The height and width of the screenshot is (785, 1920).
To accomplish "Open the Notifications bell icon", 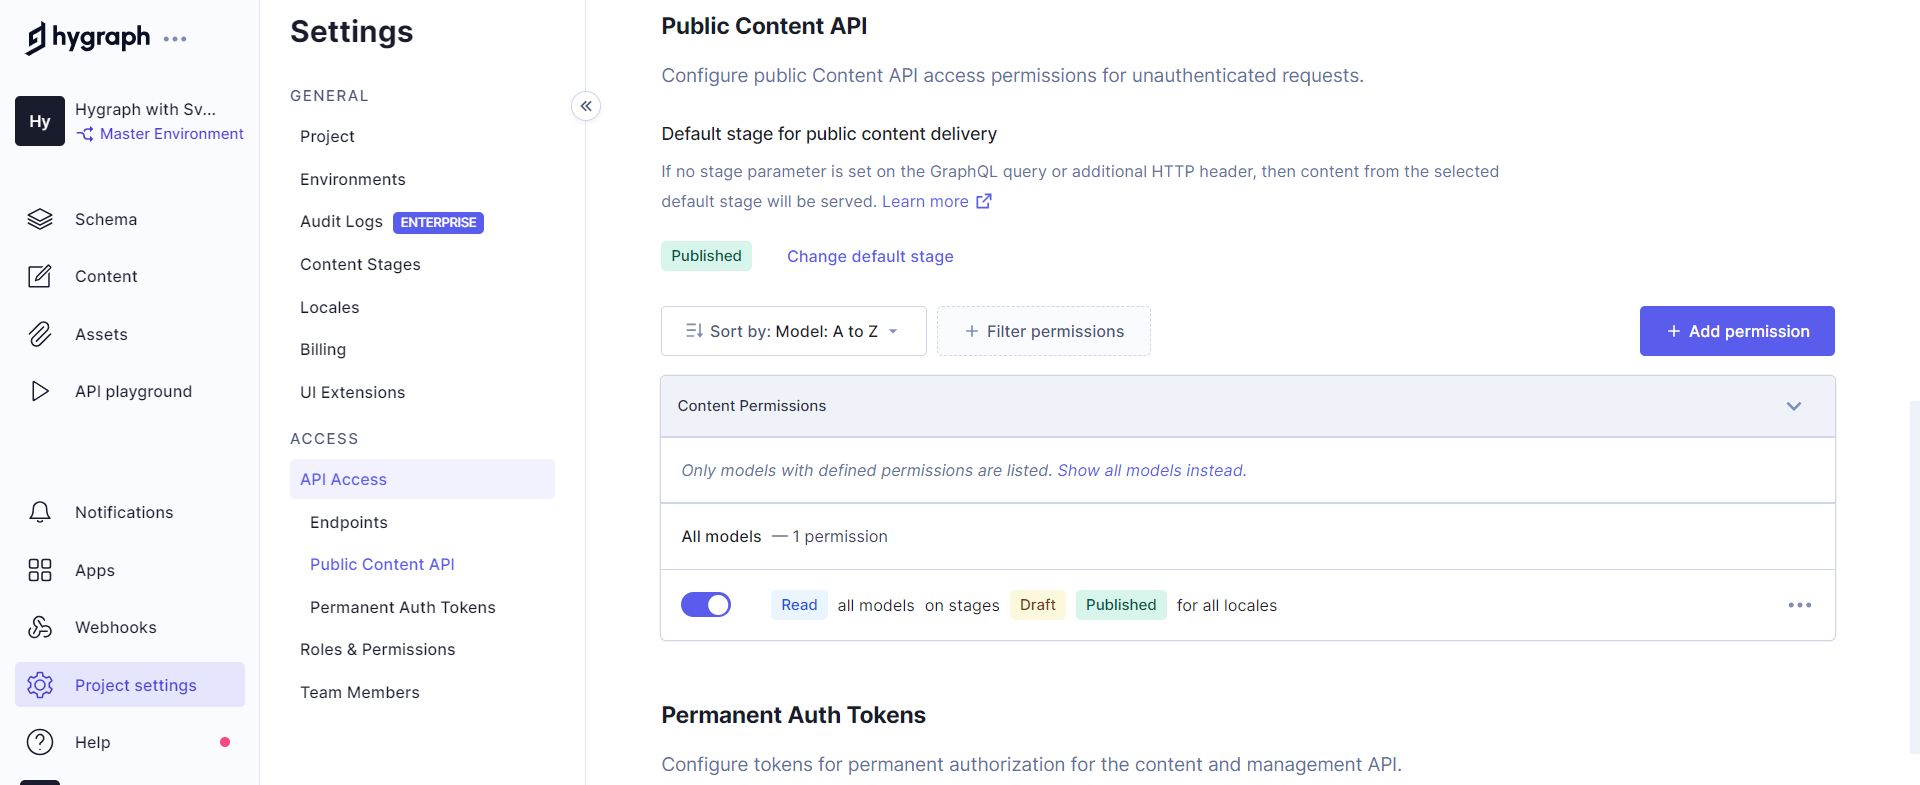I will [x=40, y=512].
